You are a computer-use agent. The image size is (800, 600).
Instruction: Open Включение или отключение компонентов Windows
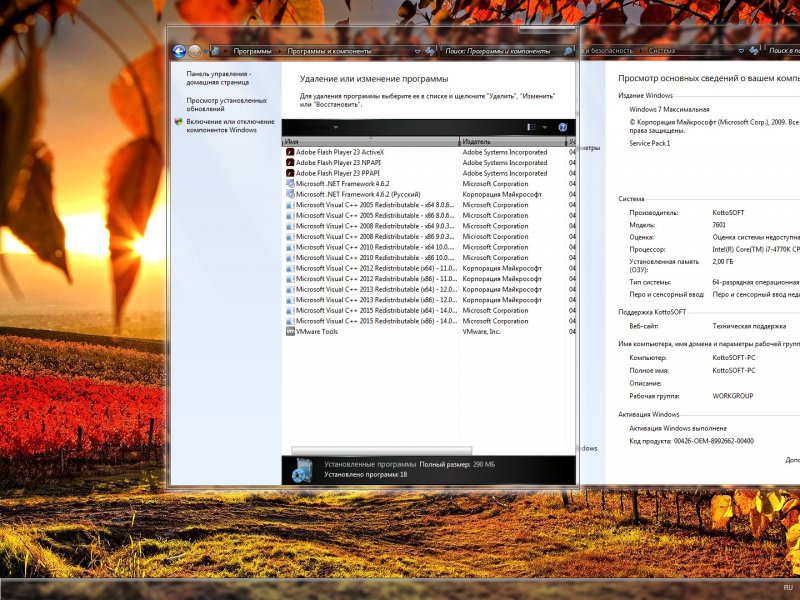(x=230, y=126)
